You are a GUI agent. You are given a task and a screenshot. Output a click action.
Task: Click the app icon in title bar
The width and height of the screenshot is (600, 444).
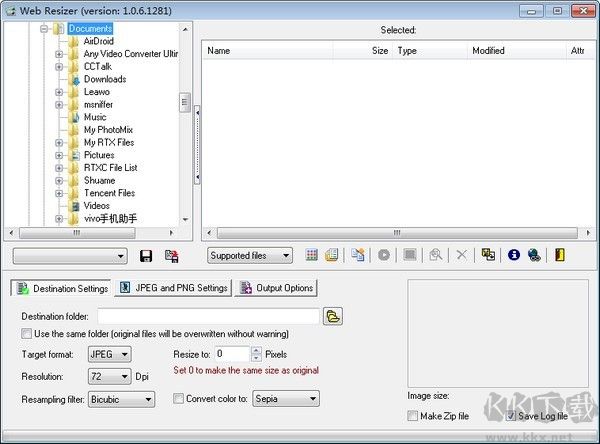coord(10,11)
